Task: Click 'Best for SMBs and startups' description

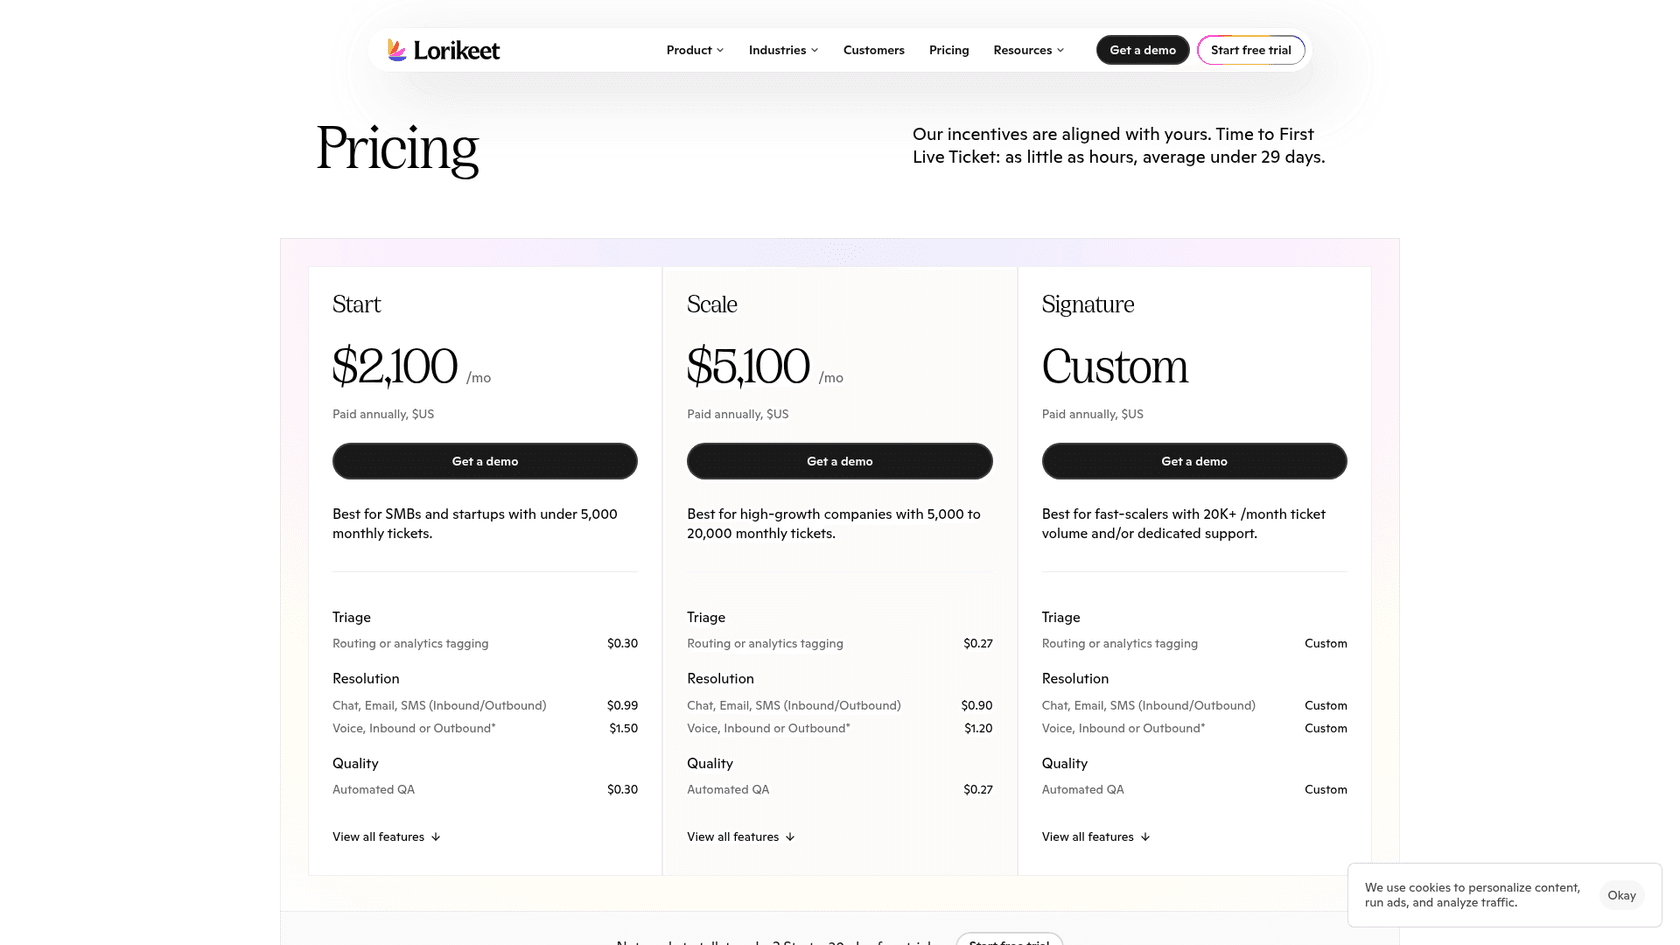Action: (x=475, y=523)
